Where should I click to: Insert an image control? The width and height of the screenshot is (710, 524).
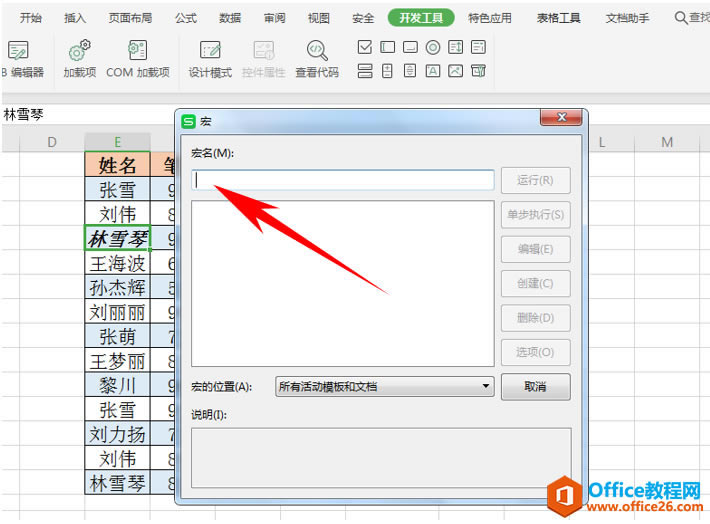point(456,71)
